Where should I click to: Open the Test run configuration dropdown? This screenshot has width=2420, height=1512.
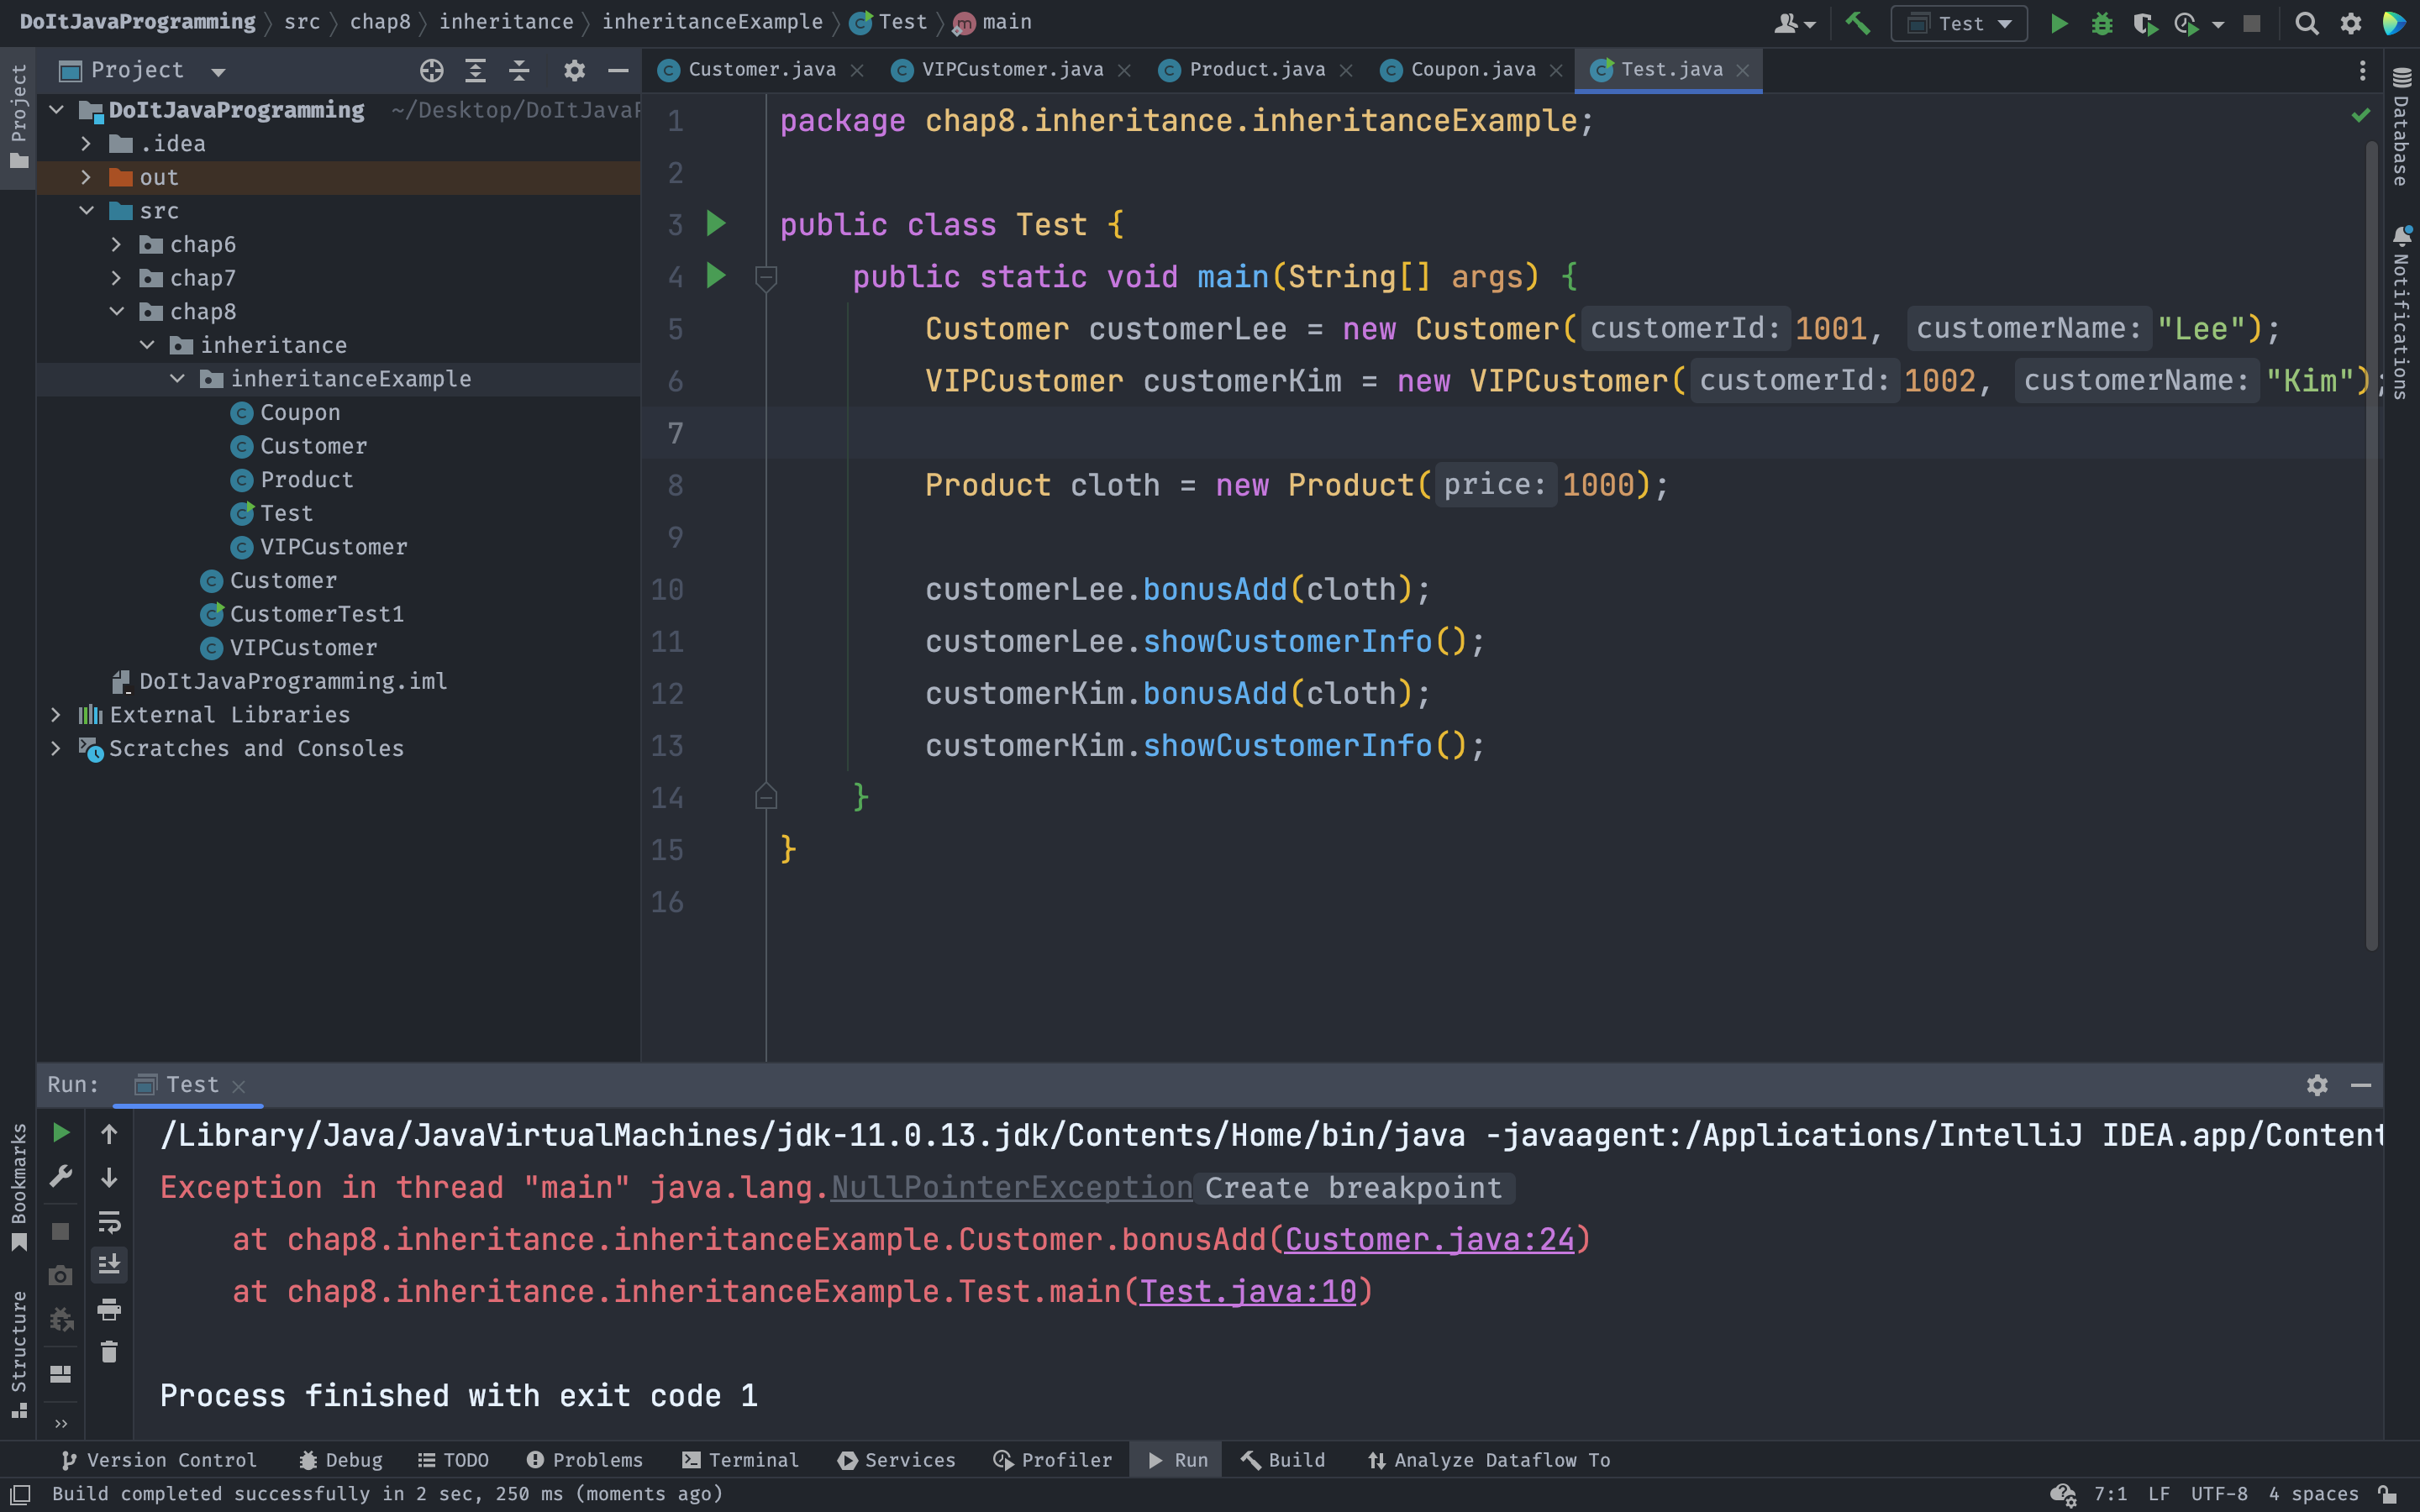(1959, 23)
